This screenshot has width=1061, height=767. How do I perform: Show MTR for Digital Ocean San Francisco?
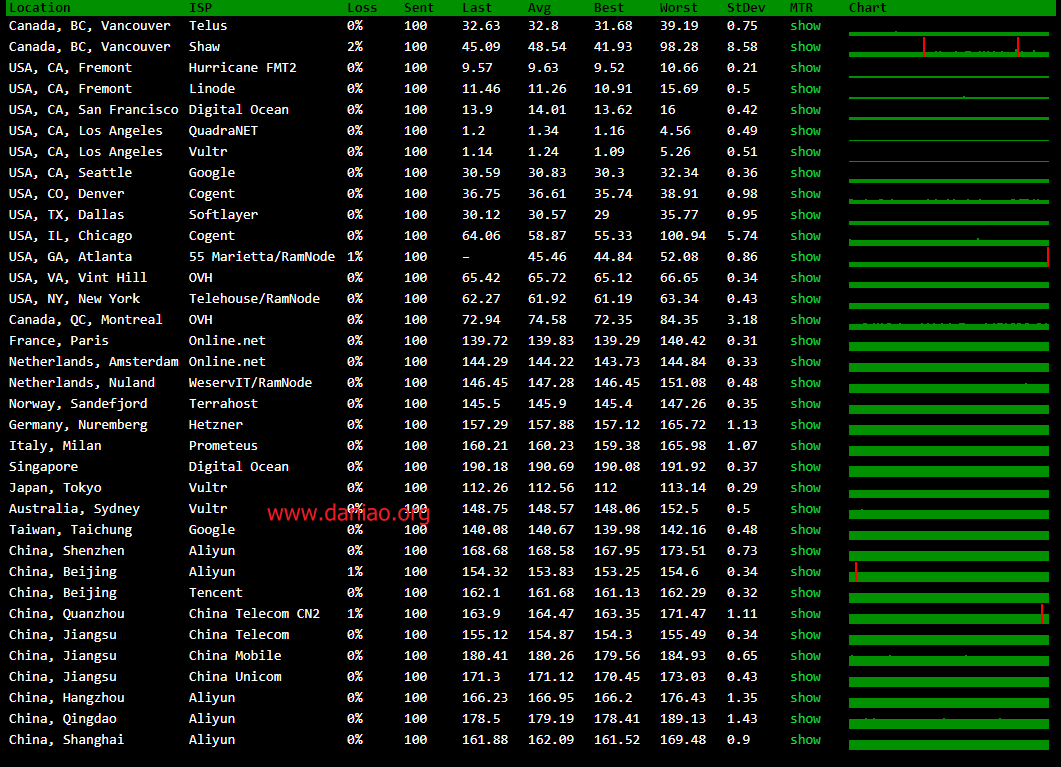click(805, 110)
